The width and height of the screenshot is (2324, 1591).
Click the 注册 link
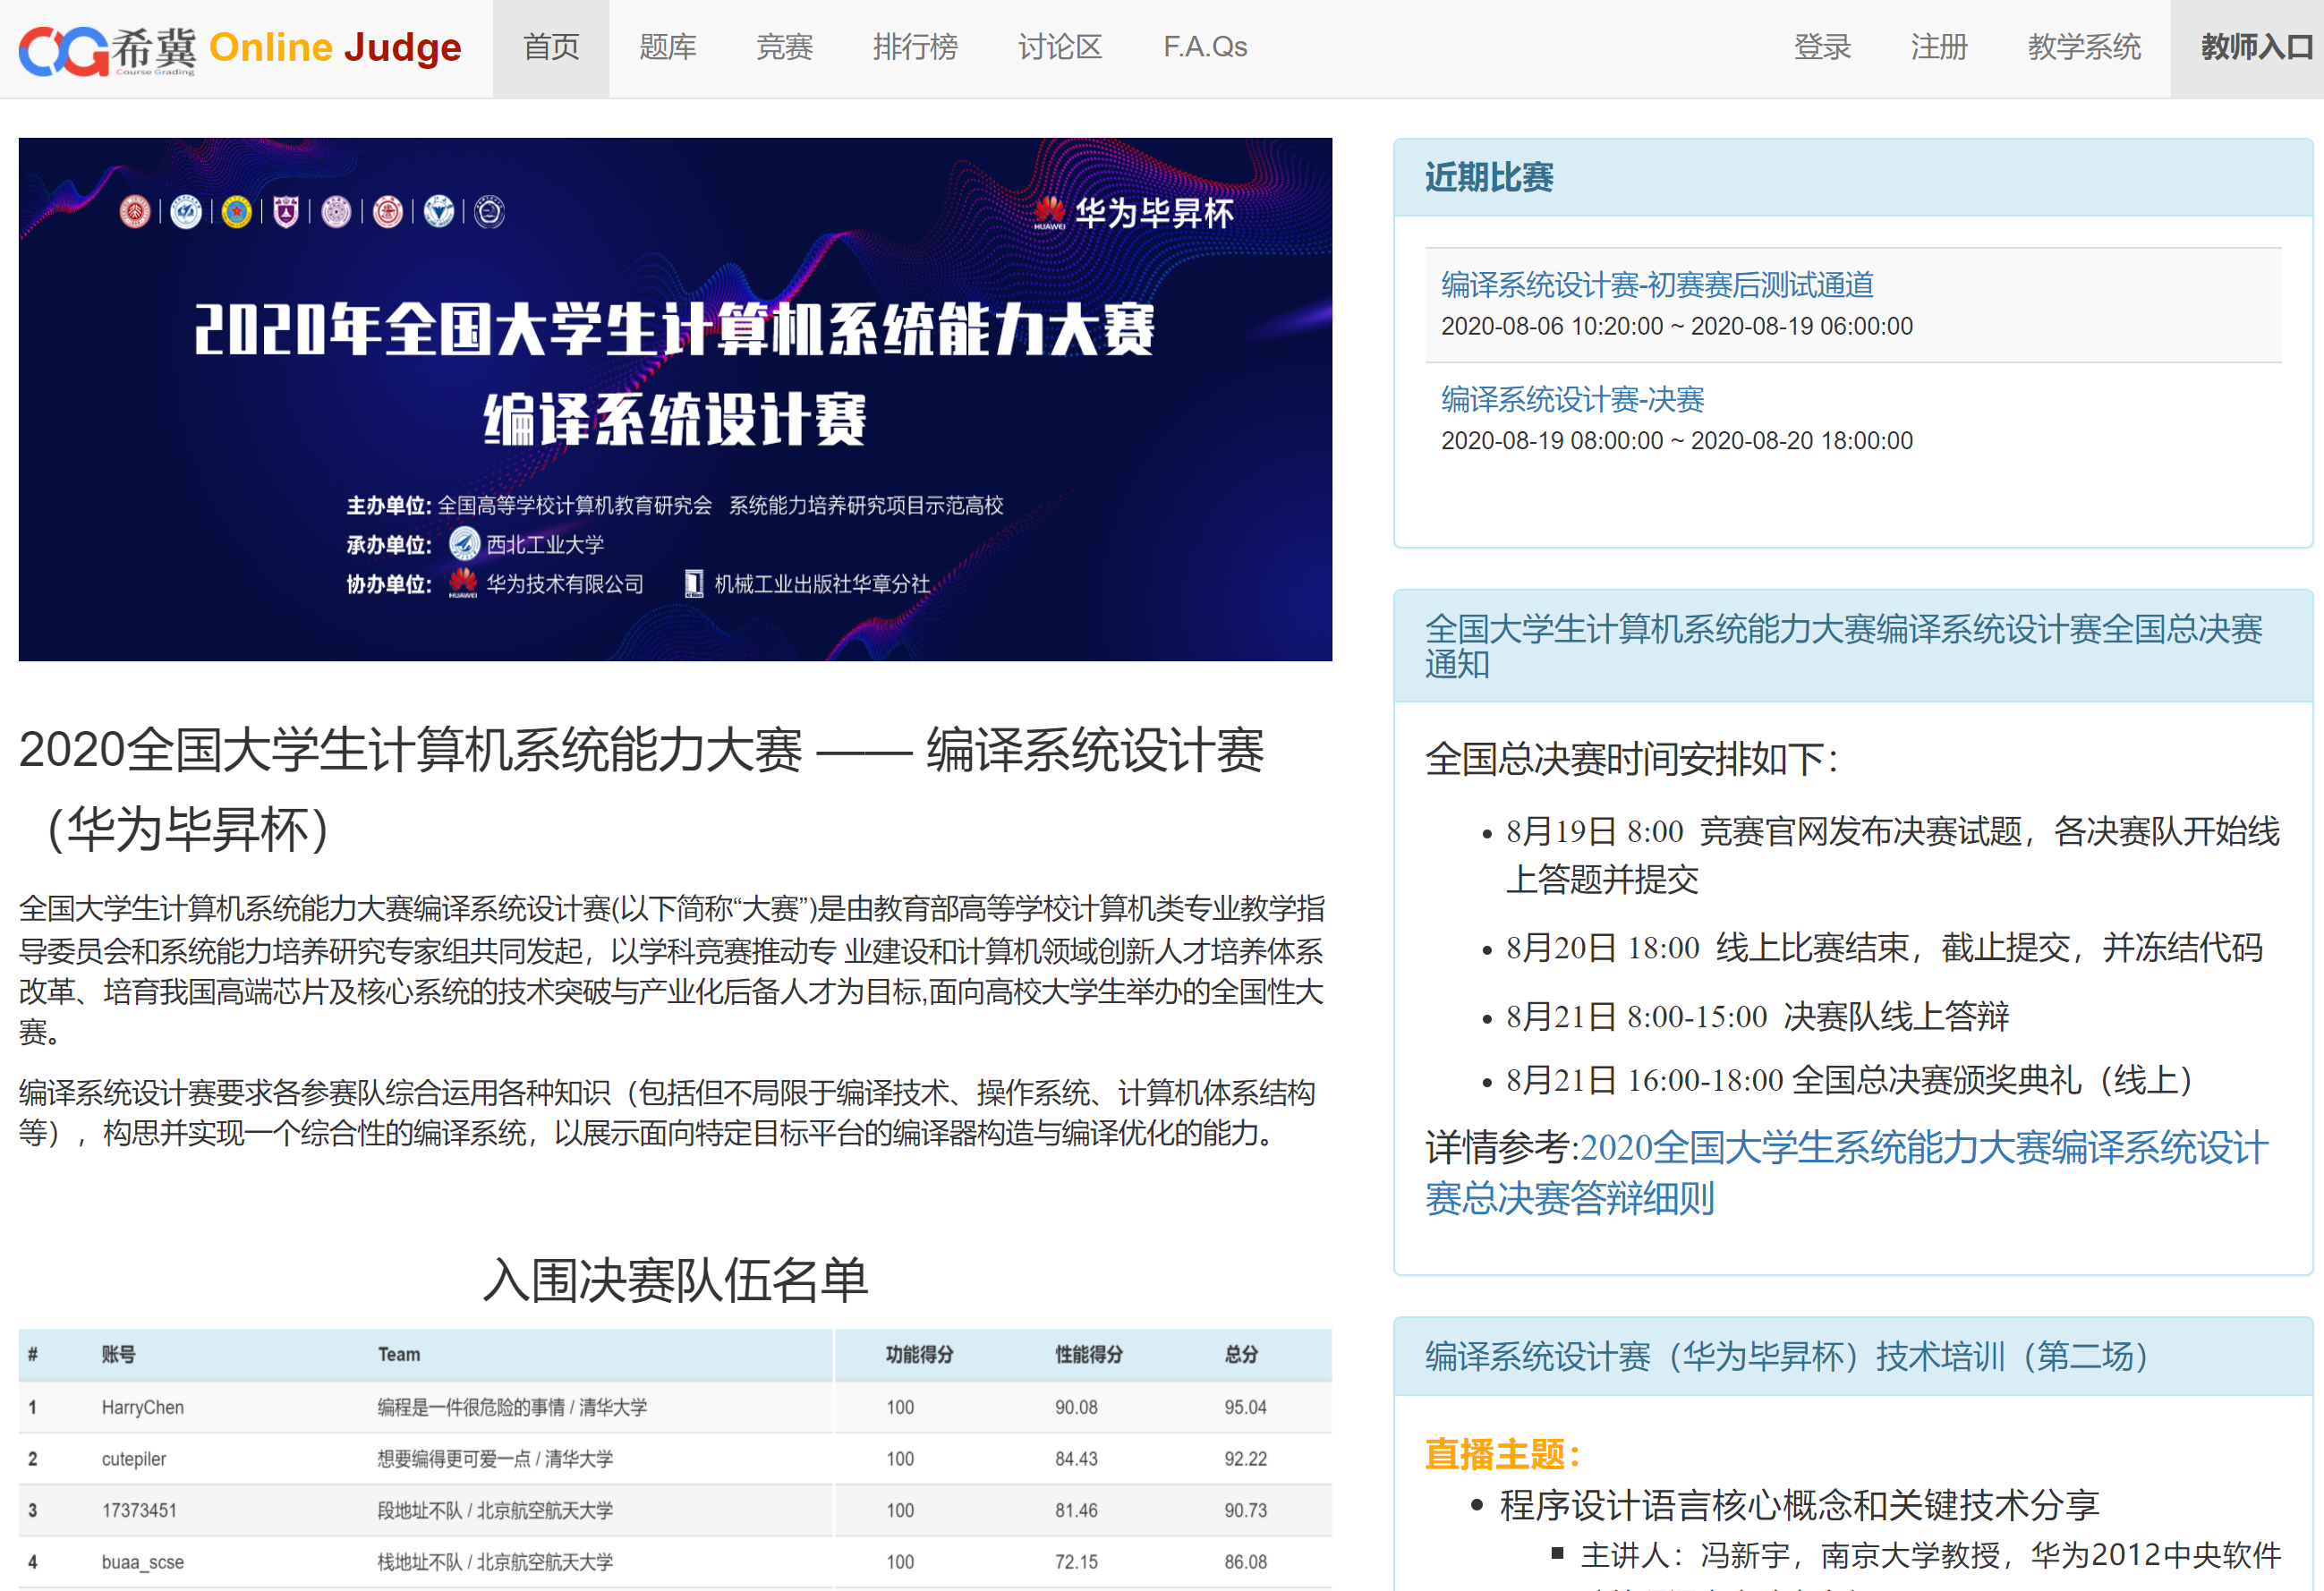1939,48
